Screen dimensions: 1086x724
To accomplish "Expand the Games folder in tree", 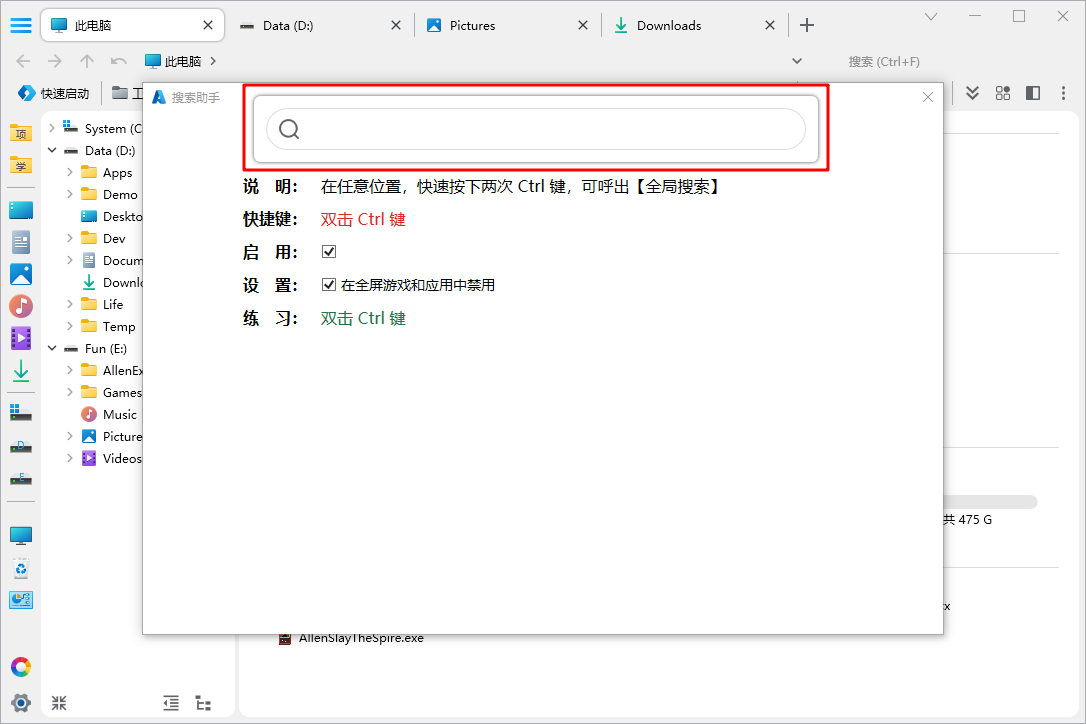I will pos(70,392).
